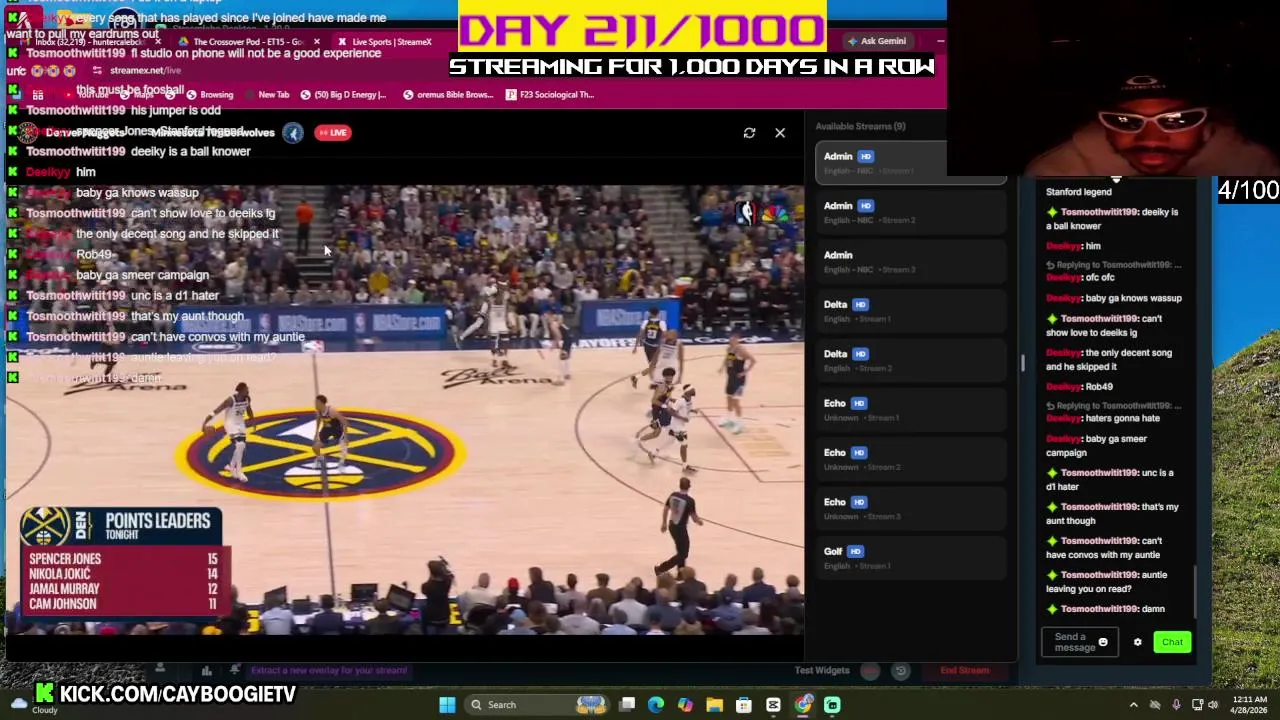Open the Browsing bookmark

coord(209,95)
